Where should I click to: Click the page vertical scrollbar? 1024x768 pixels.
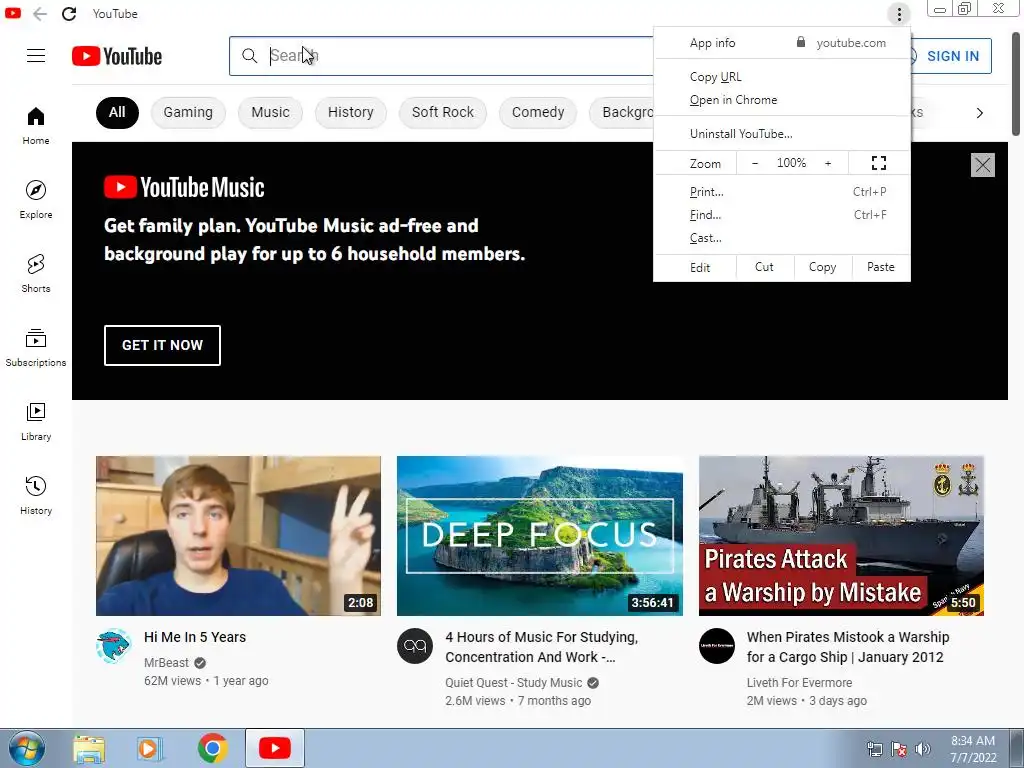tap(1016, 84)
